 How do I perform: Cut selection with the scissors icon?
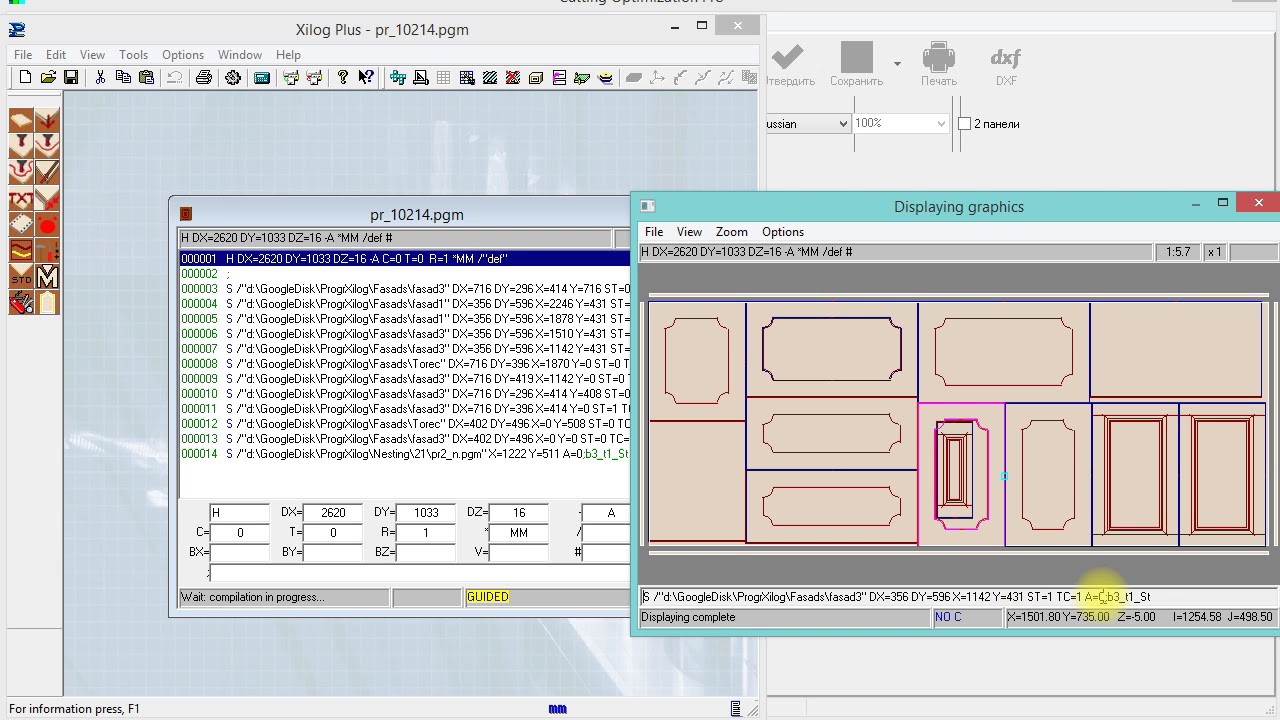pos(100,77)
